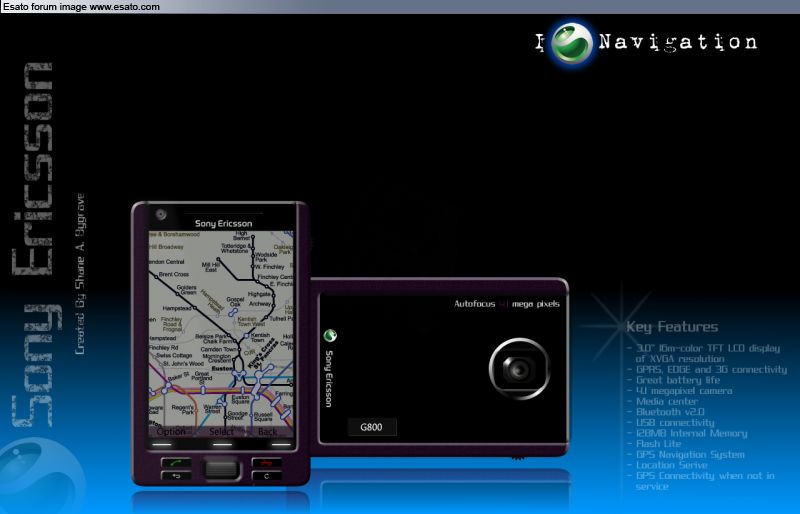Click the small green orb logo on the phone back
This screenshot has height=514, width=800.
[x=330, y=335]
